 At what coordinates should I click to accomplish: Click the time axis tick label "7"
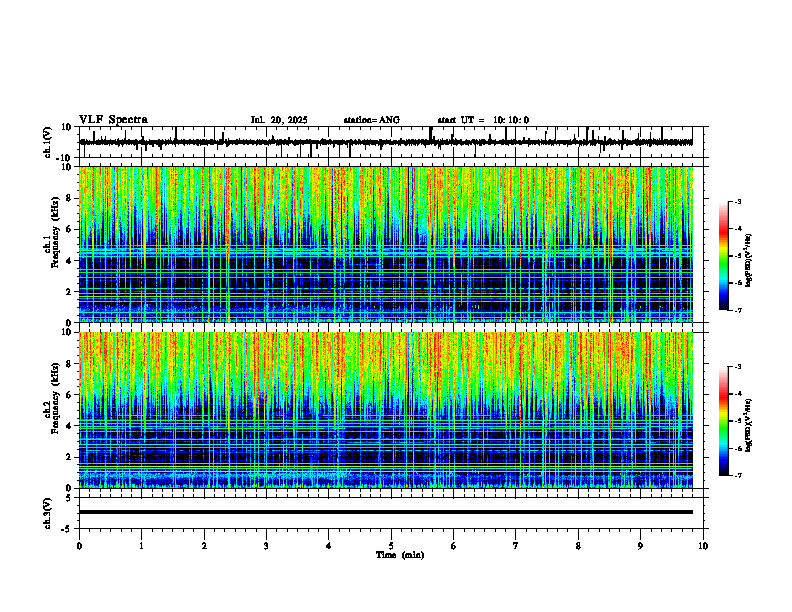(516, 546)
